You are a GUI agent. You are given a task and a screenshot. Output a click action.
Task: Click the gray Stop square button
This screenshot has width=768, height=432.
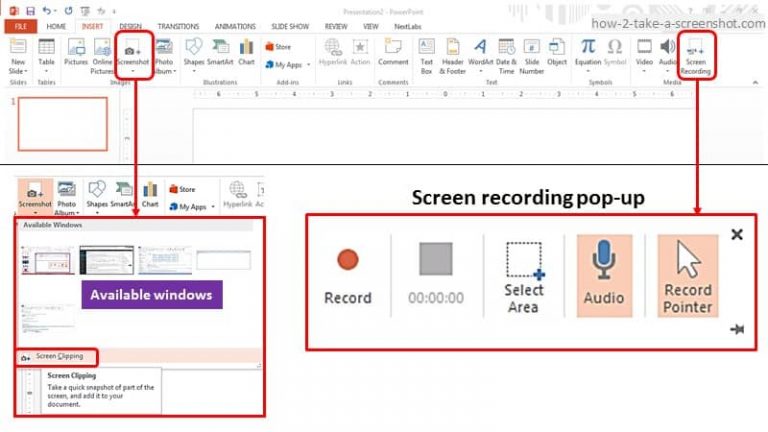coord(435,259)
